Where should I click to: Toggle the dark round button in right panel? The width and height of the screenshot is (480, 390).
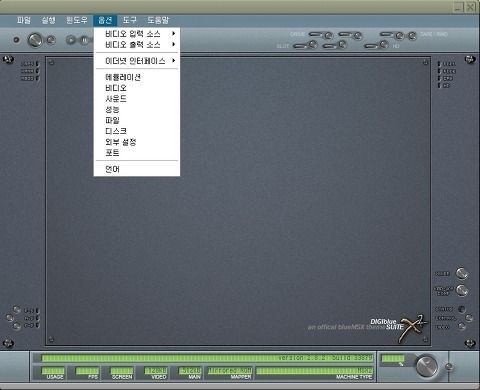462,309
